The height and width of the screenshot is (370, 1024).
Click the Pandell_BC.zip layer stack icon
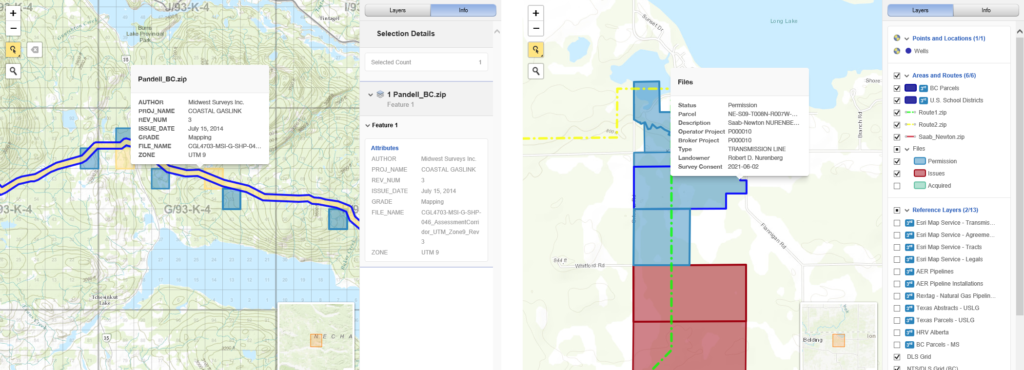tap(380, 95)
